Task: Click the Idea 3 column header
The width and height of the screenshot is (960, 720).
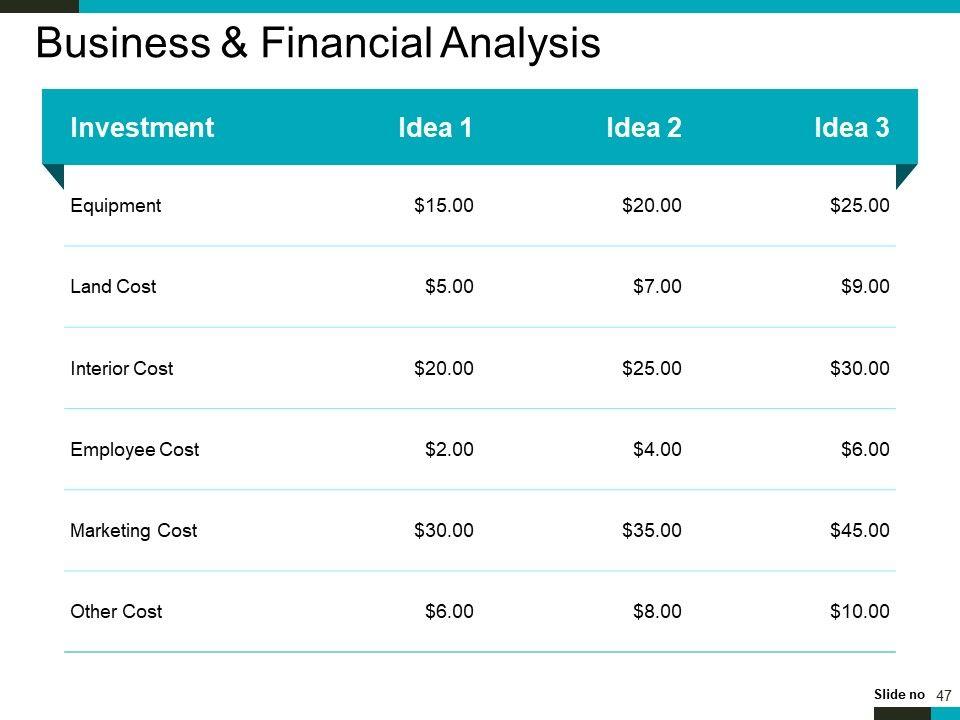Action: coord(852,127)
